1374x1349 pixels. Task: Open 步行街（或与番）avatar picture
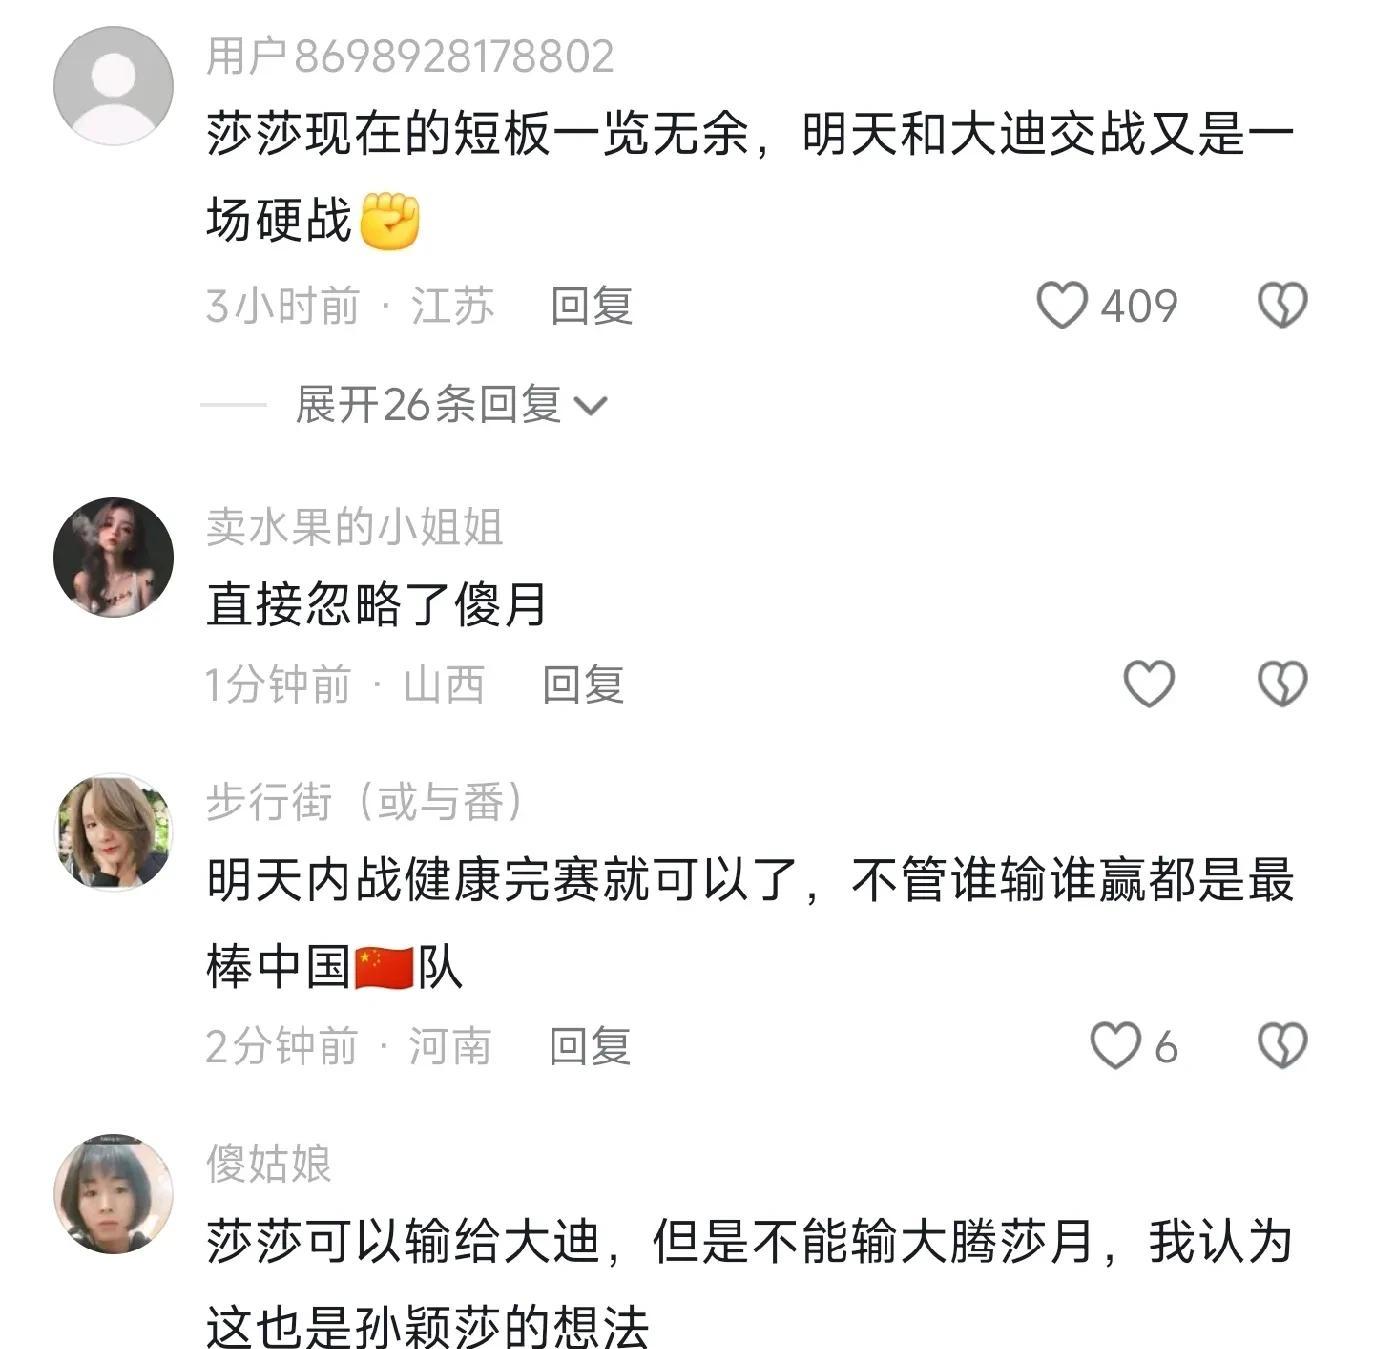[x=113, y=832]
